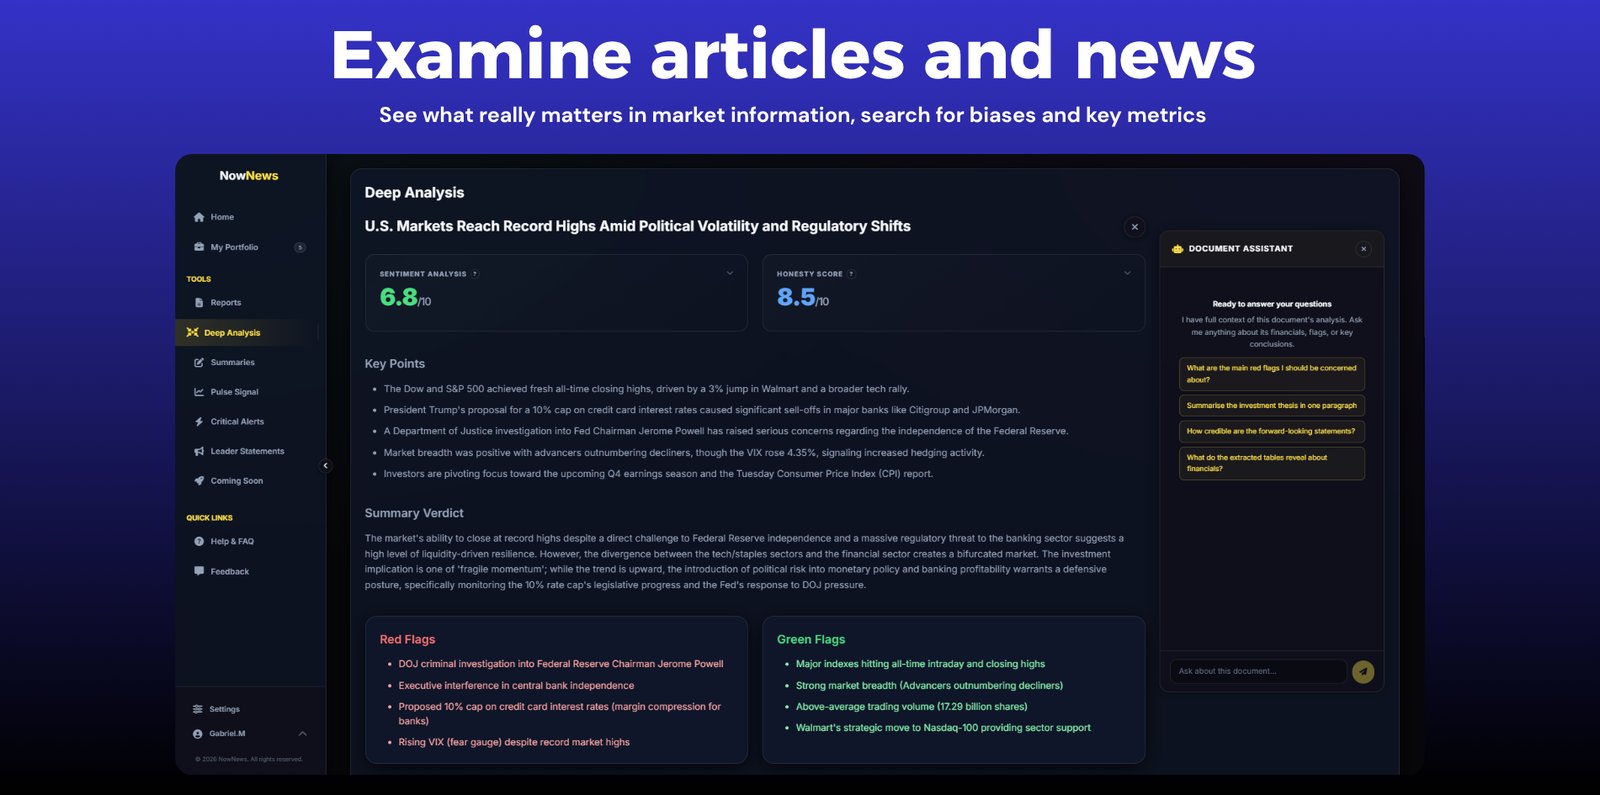Click the Sentiment Analysis help question mark
This screenshot has height=795, width=1600.
(475, 274)
